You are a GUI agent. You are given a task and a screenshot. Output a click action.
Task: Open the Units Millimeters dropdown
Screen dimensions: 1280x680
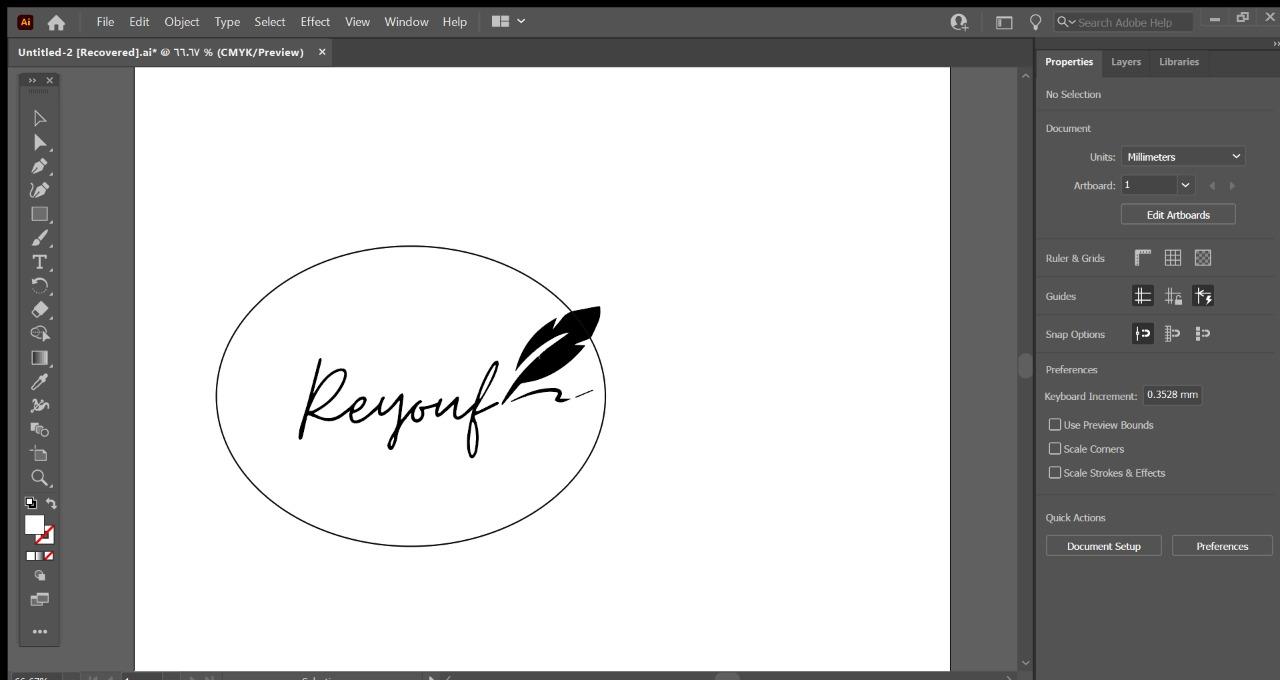point(1183,157)
